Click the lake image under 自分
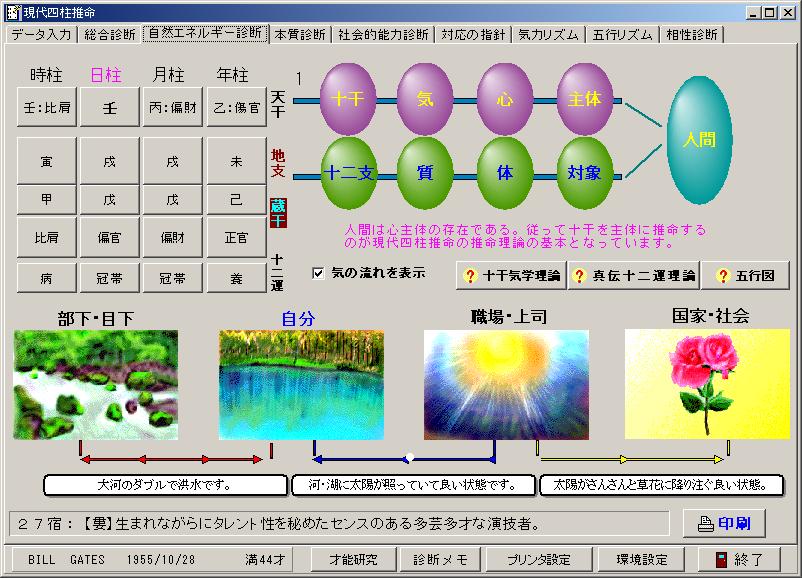This screenshot has height=578, width=802. click(x=301, y=385)
